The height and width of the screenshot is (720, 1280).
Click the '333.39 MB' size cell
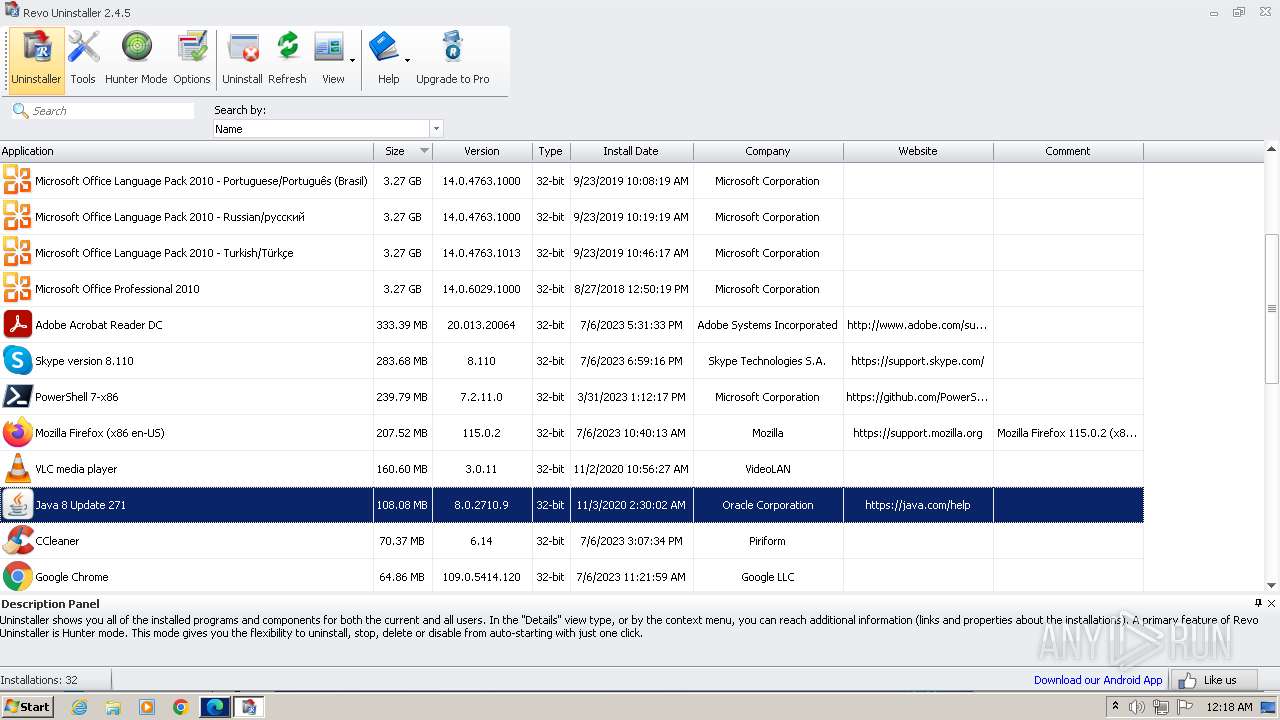[x=402, y=325]
